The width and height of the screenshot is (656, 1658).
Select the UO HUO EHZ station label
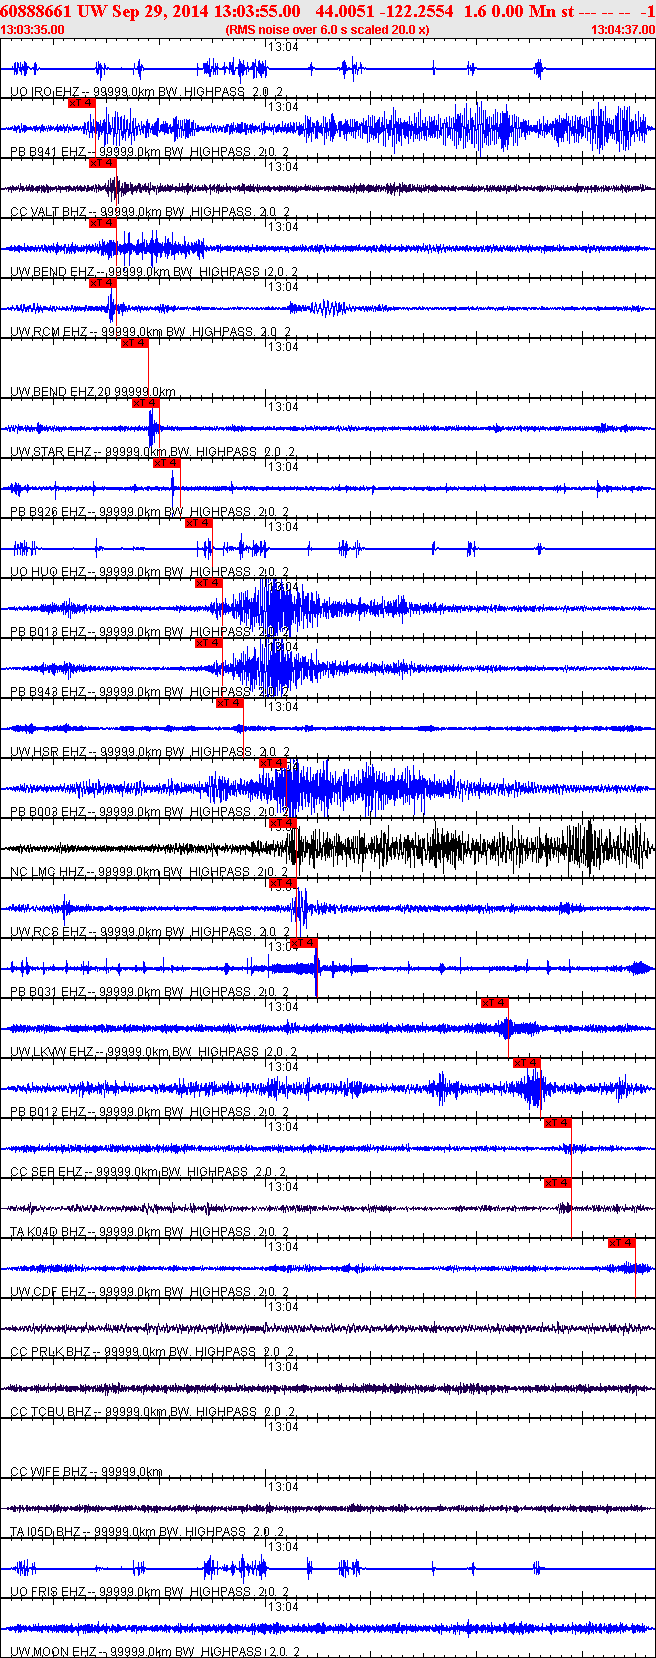point(150,572)
